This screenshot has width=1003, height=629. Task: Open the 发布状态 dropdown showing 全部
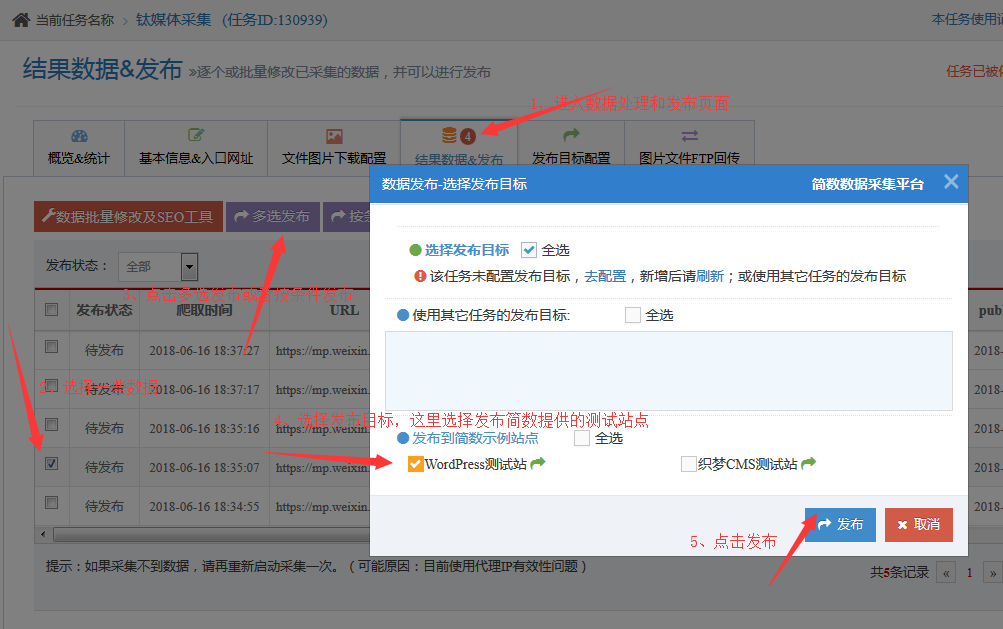[158, 267]
